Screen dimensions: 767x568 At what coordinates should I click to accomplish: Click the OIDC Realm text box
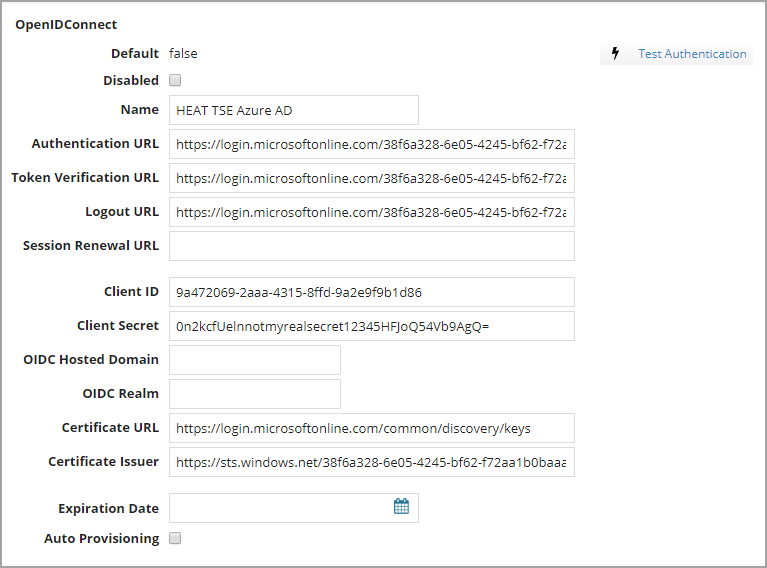pyautogui.click(x=255, y=394)
